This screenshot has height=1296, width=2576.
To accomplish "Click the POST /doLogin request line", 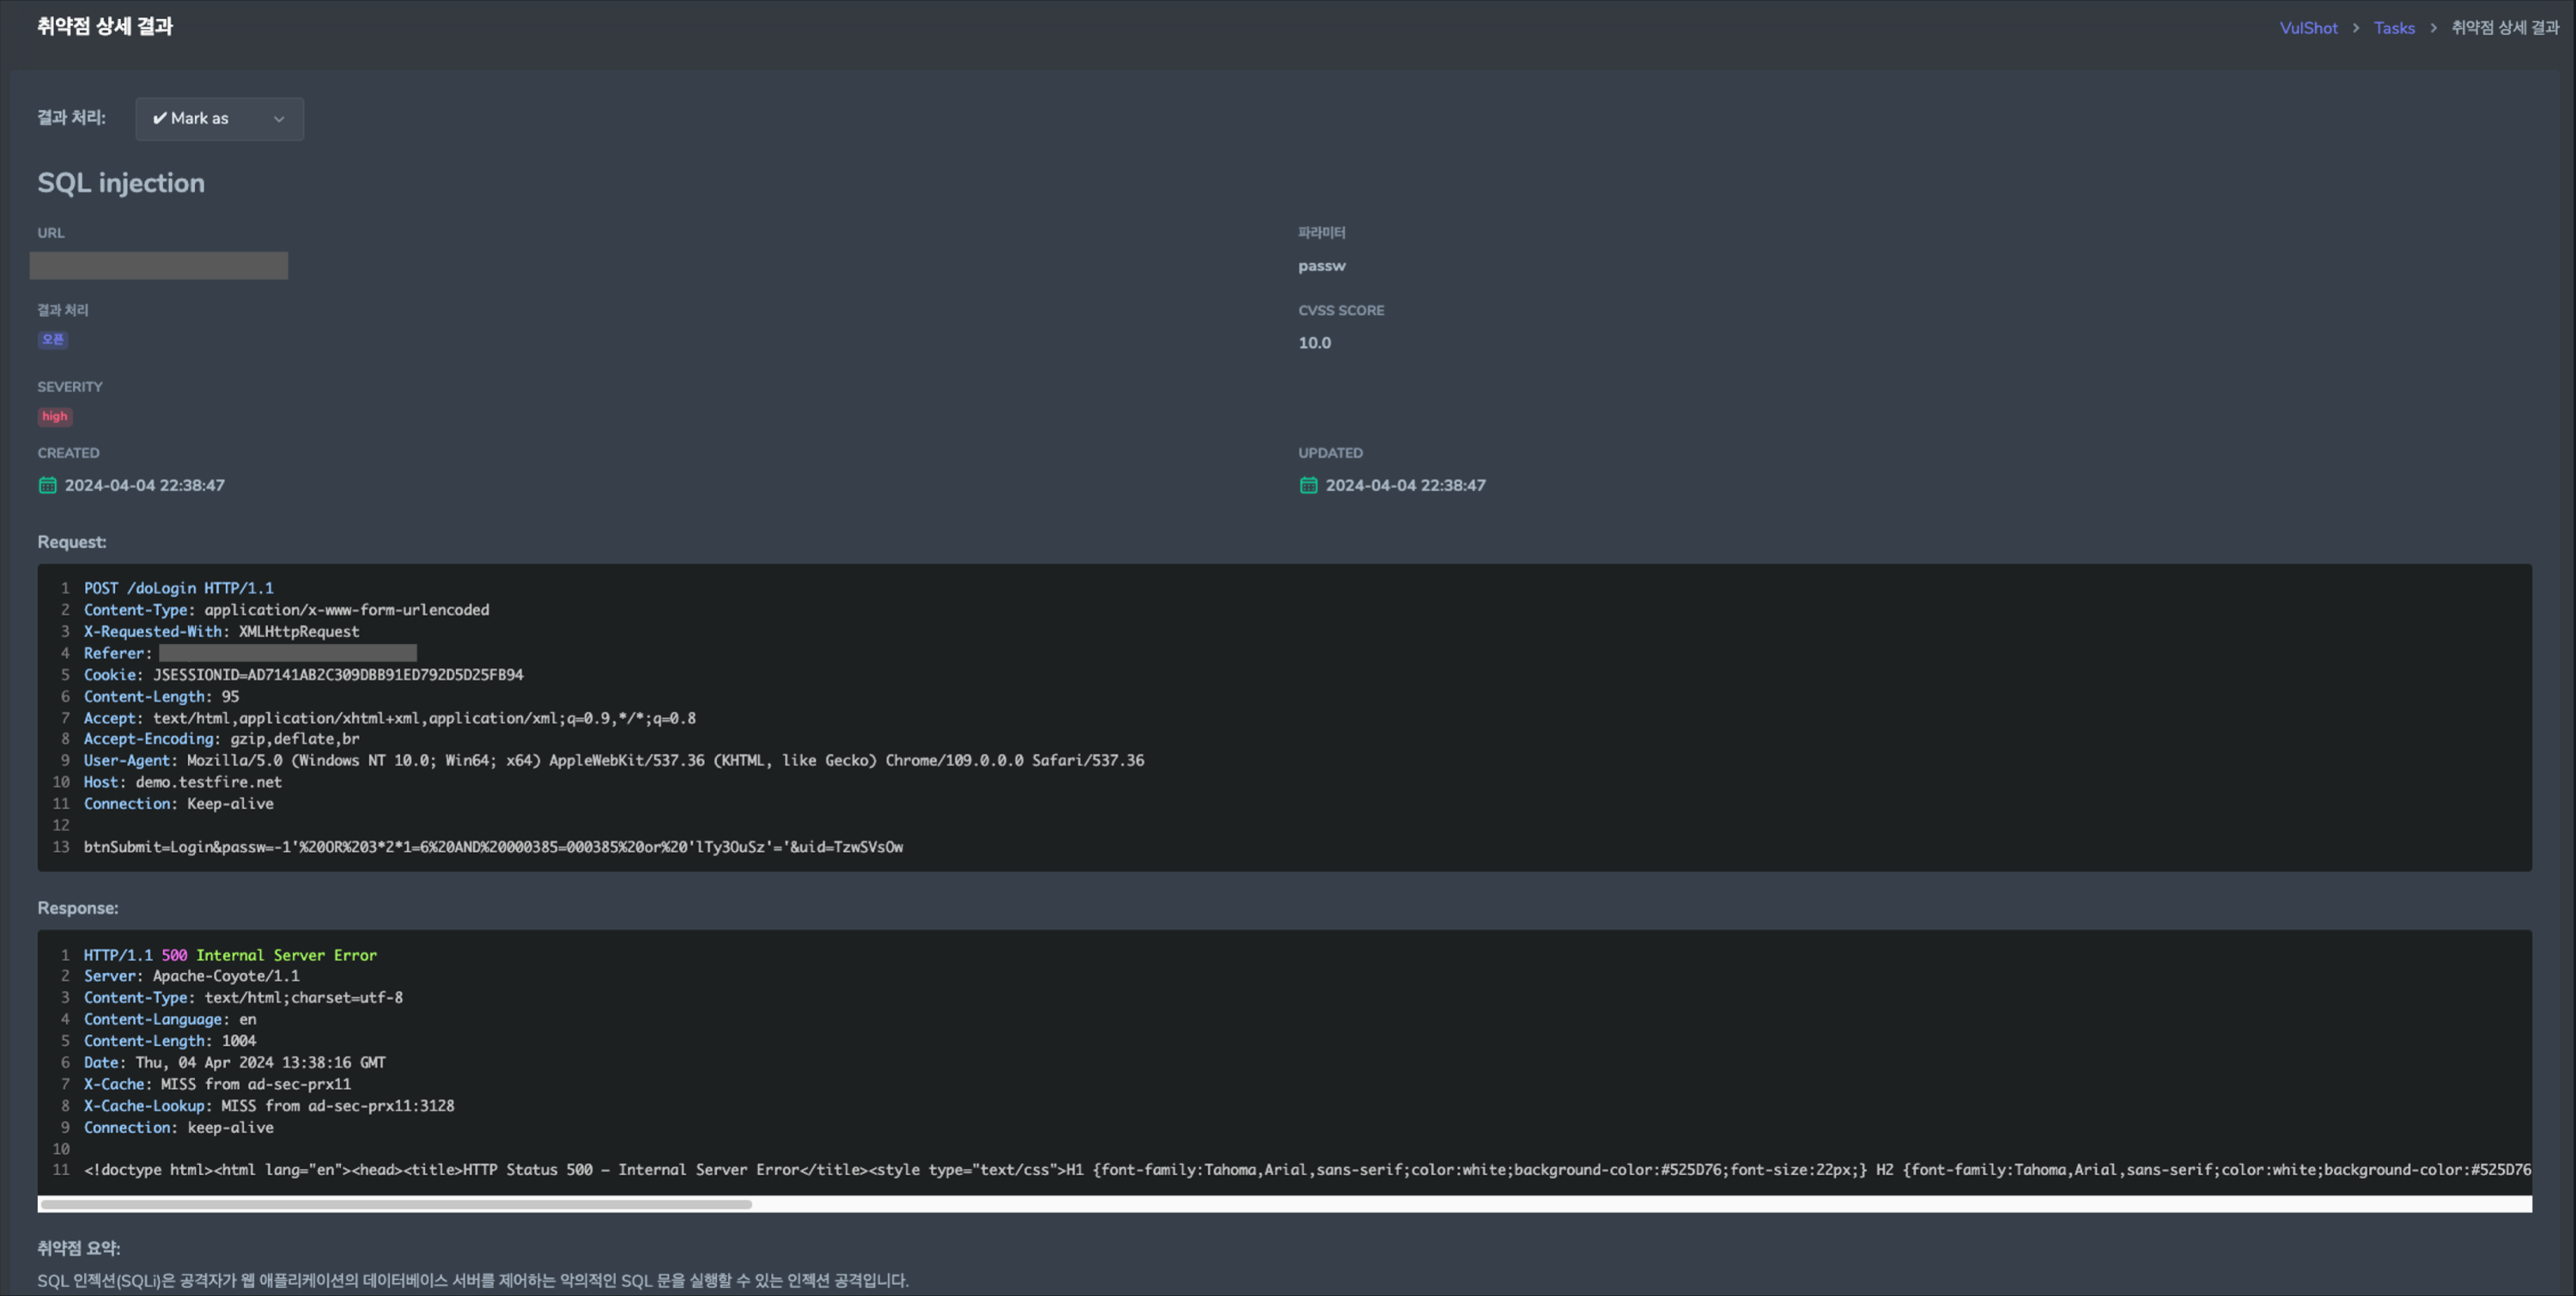I will (x=178, y=588).
